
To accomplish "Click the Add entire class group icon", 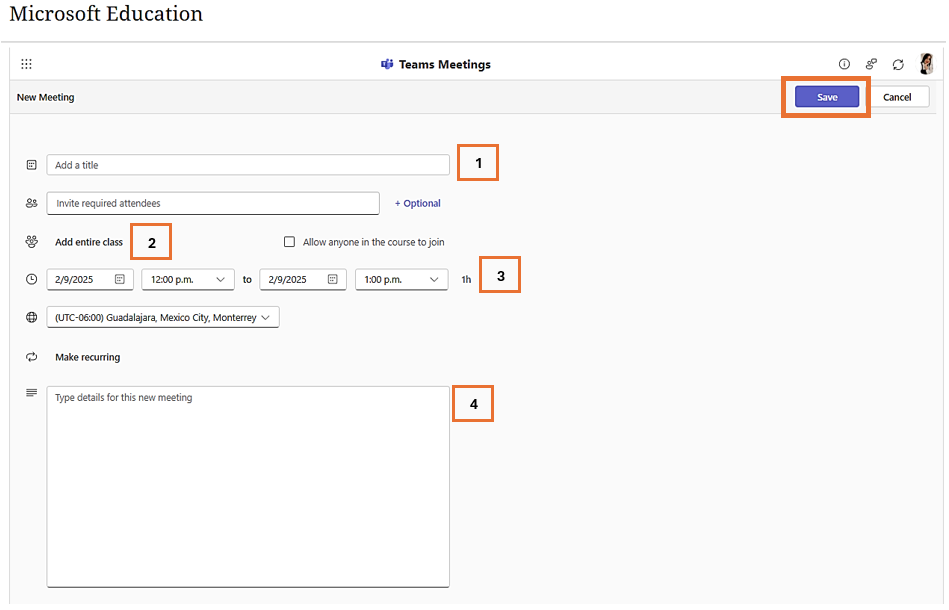I will click(31, 241).
